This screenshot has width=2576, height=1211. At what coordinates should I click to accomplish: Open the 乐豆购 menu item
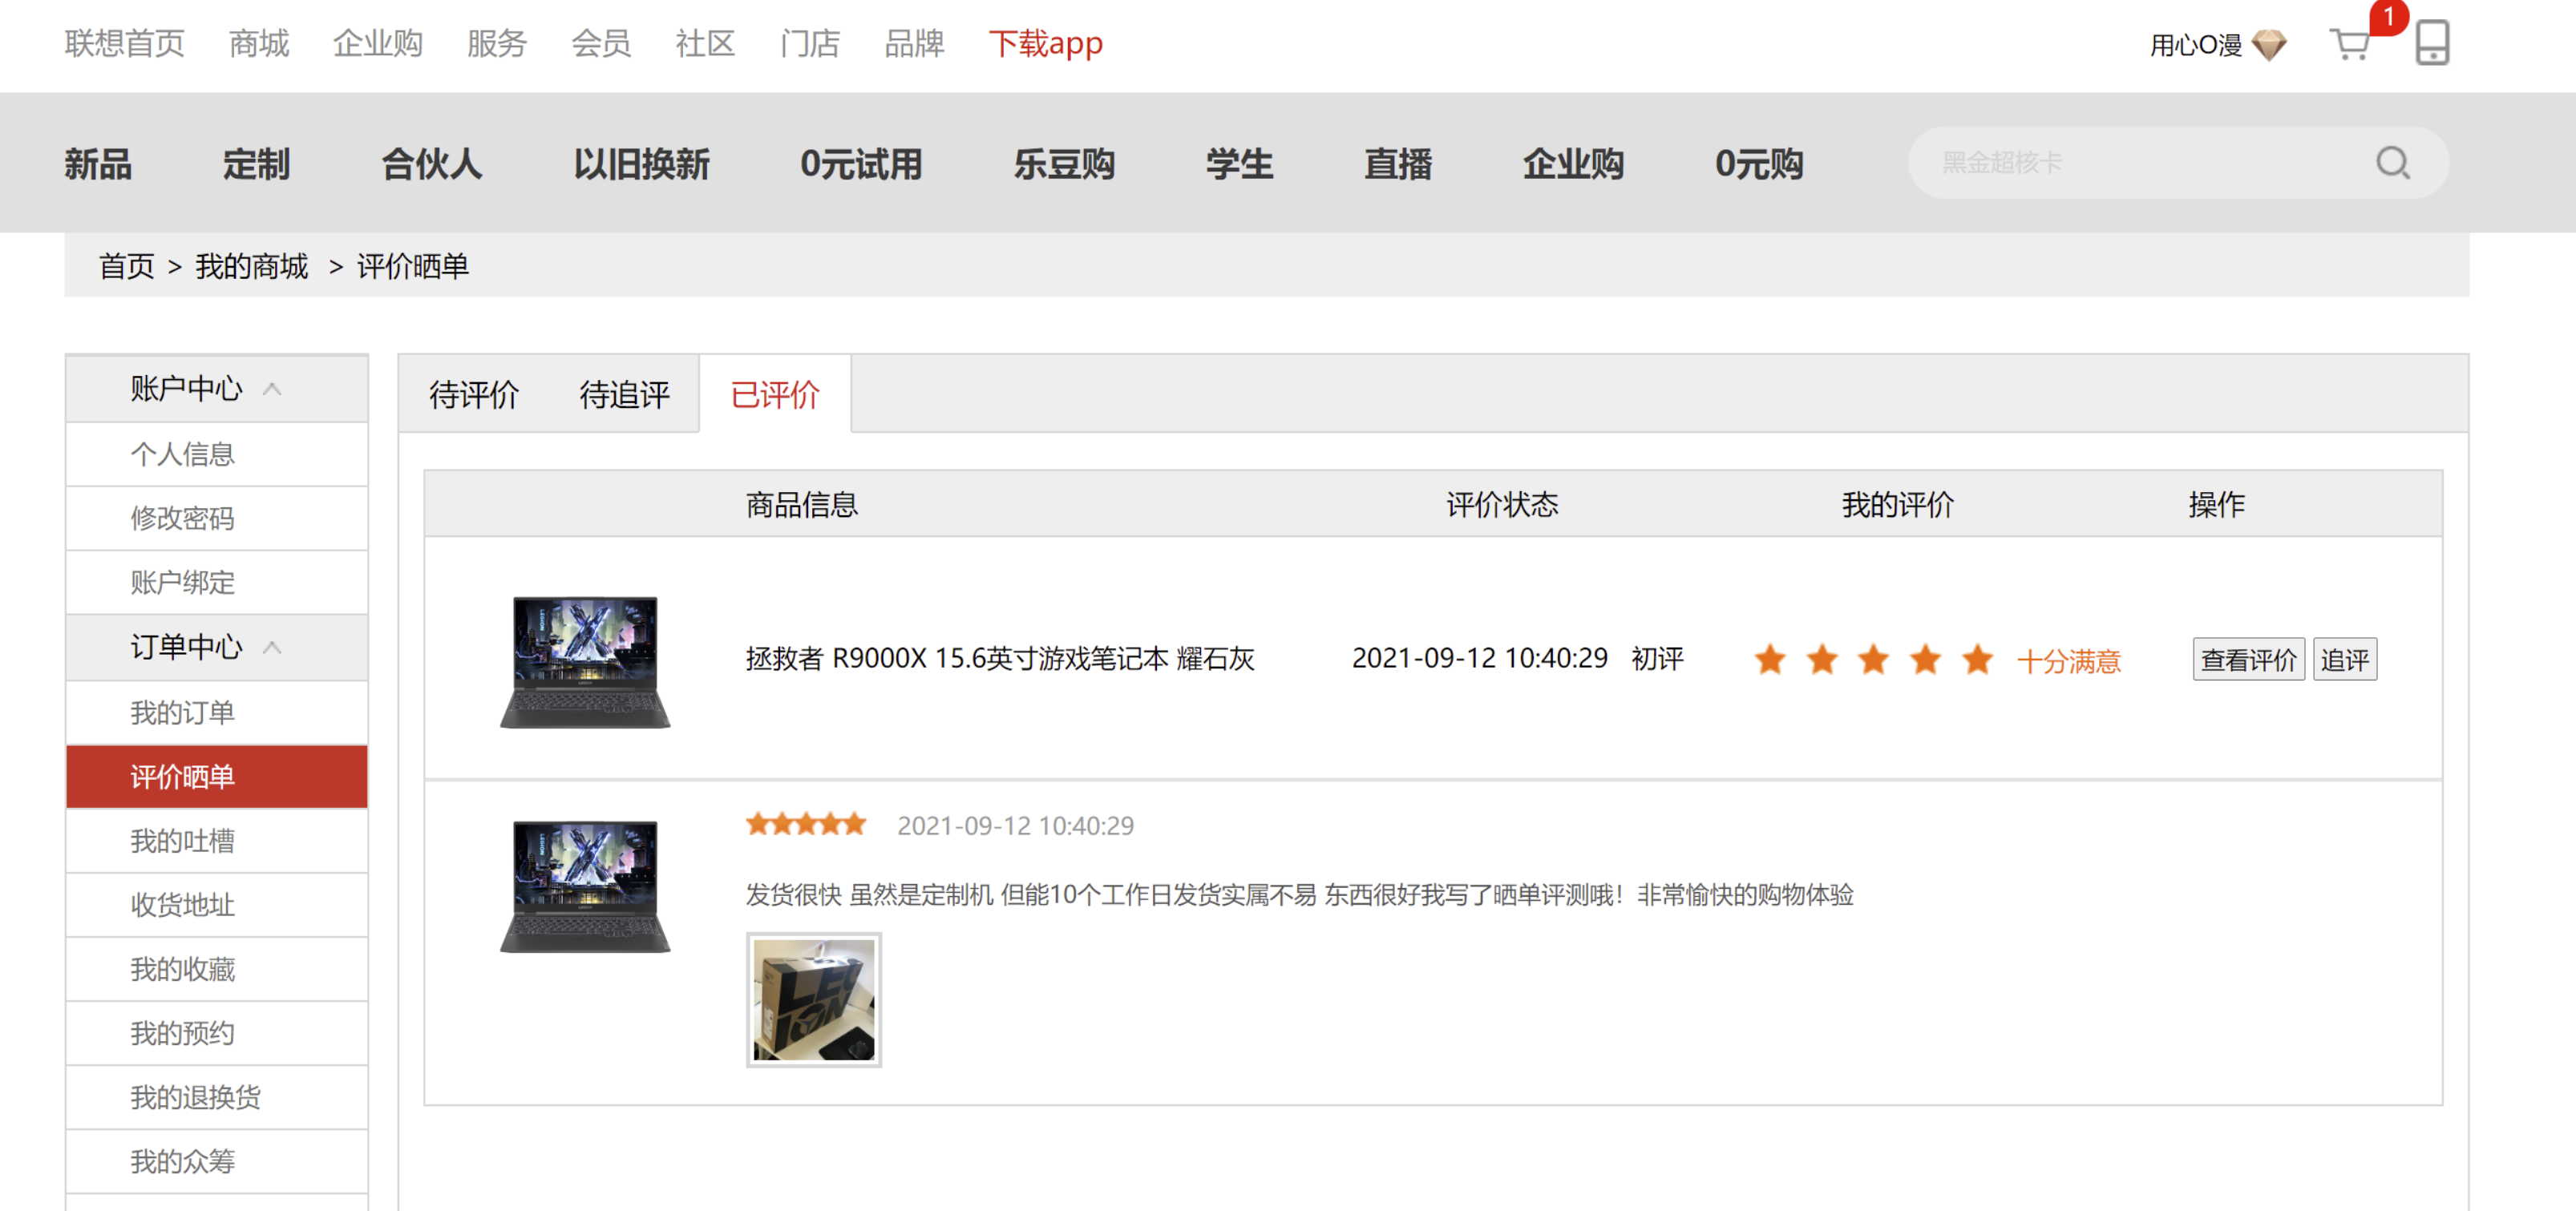1064,163
